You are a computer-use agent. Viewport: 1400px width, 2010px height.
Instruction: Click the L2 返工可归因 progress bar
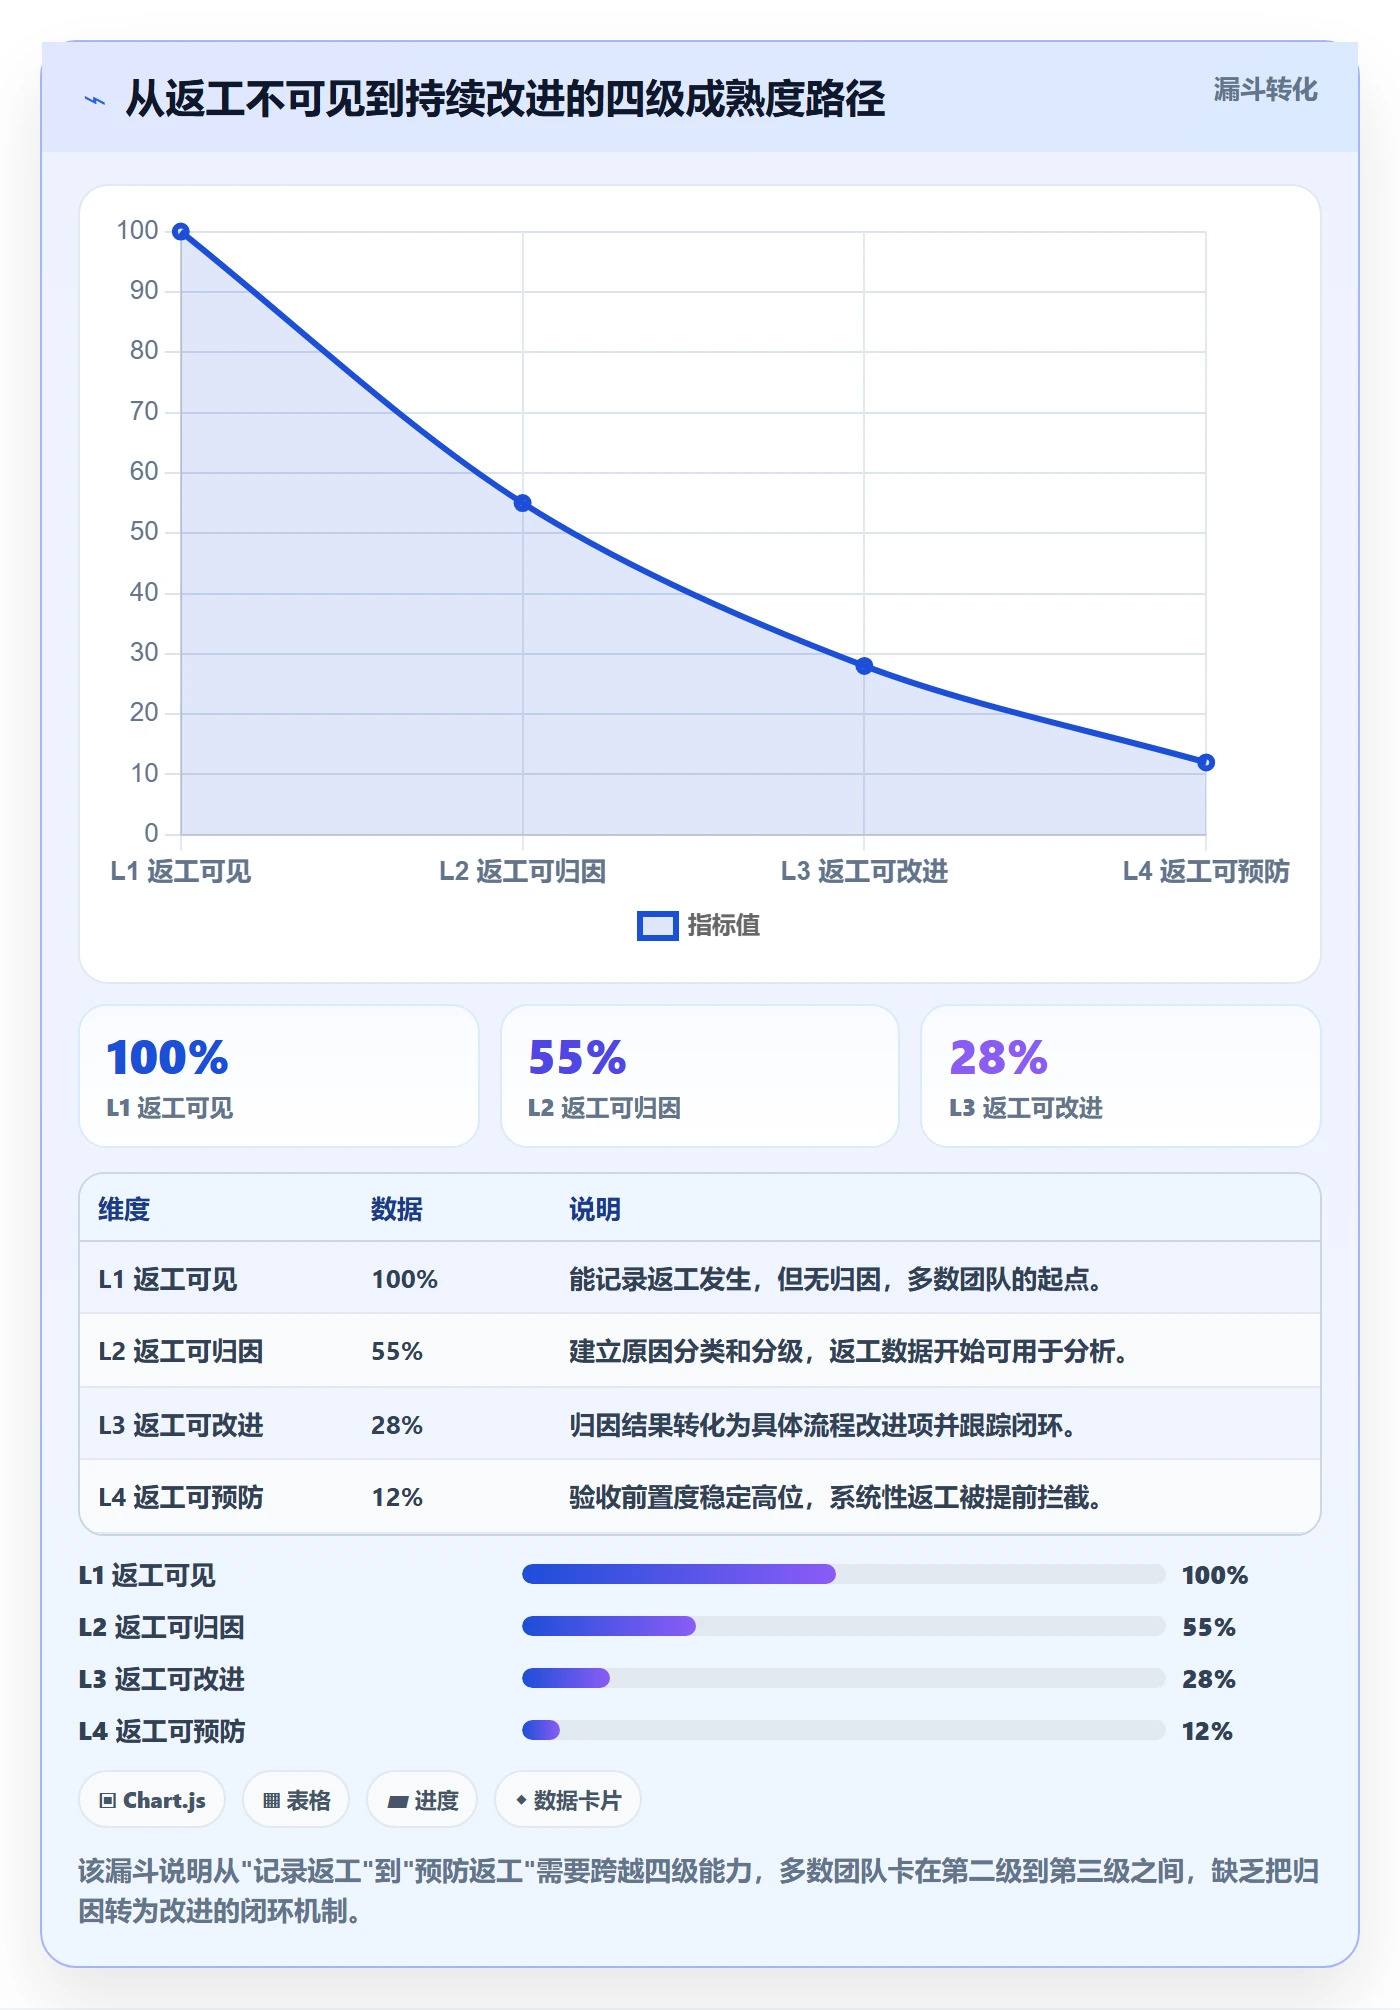coord(843,1626)
